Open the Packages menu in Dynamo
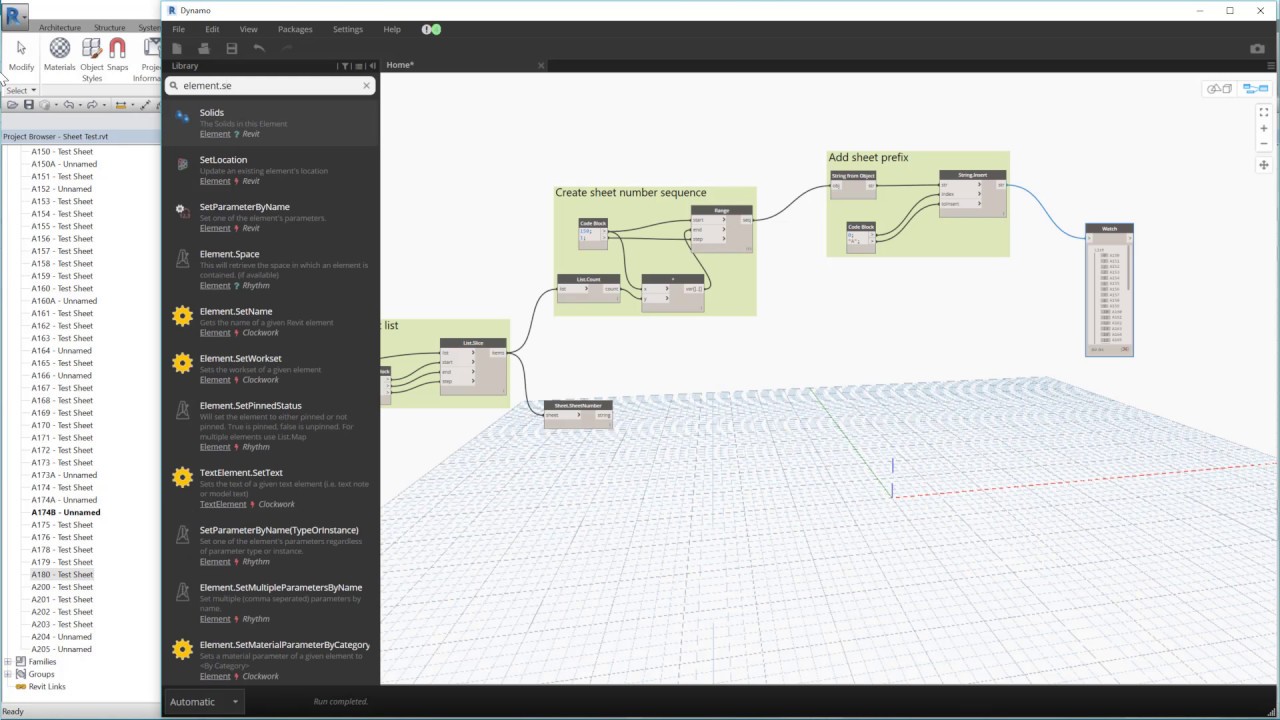Screen dimensions: 1280x720 (x=295, y=29)
